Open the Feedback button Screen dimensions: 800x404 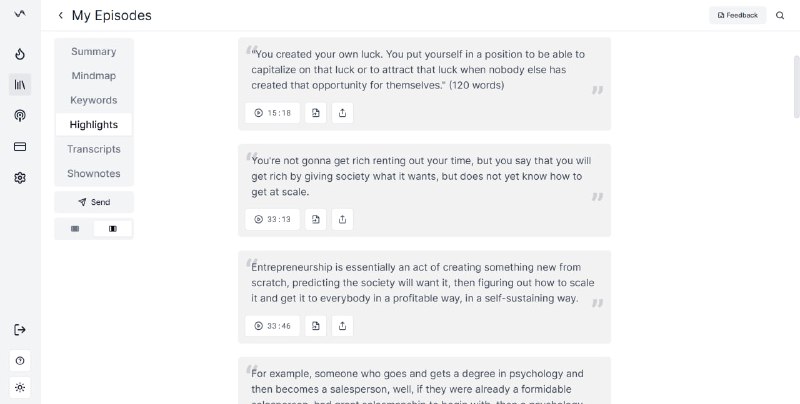point(738,15)
